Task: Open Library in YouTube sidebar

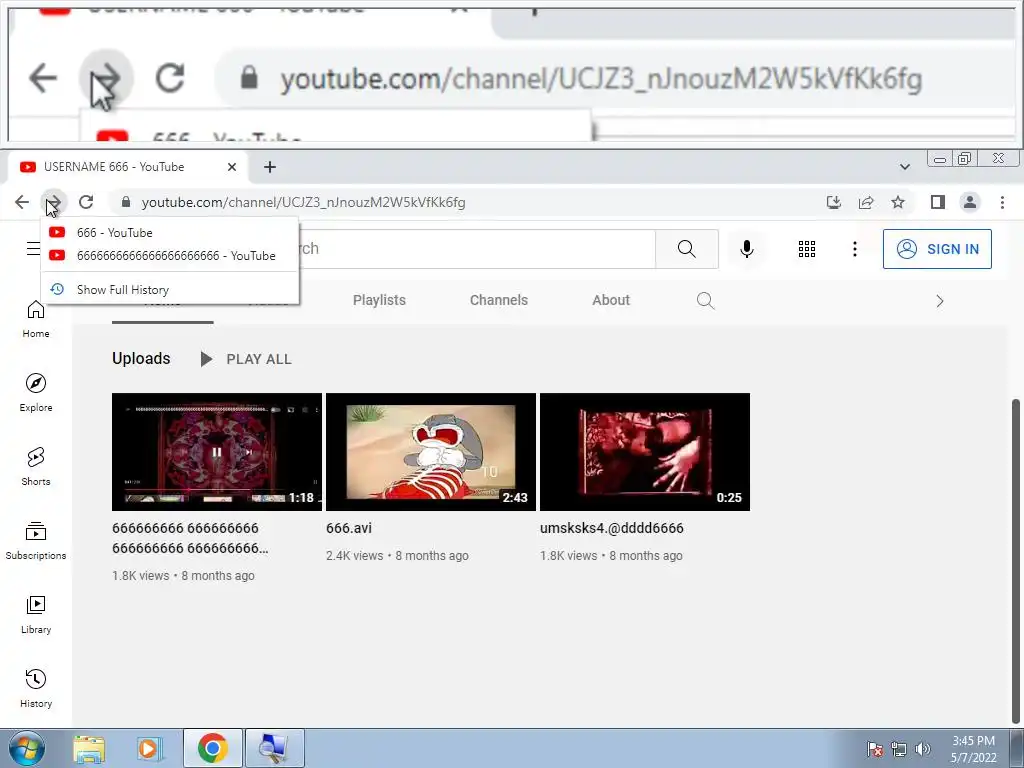Action: coord(36,615)
